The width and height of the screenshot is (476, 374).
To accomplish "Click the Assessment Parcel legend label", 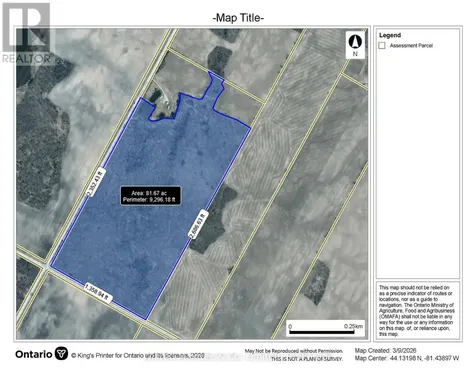I will [411, 46].
